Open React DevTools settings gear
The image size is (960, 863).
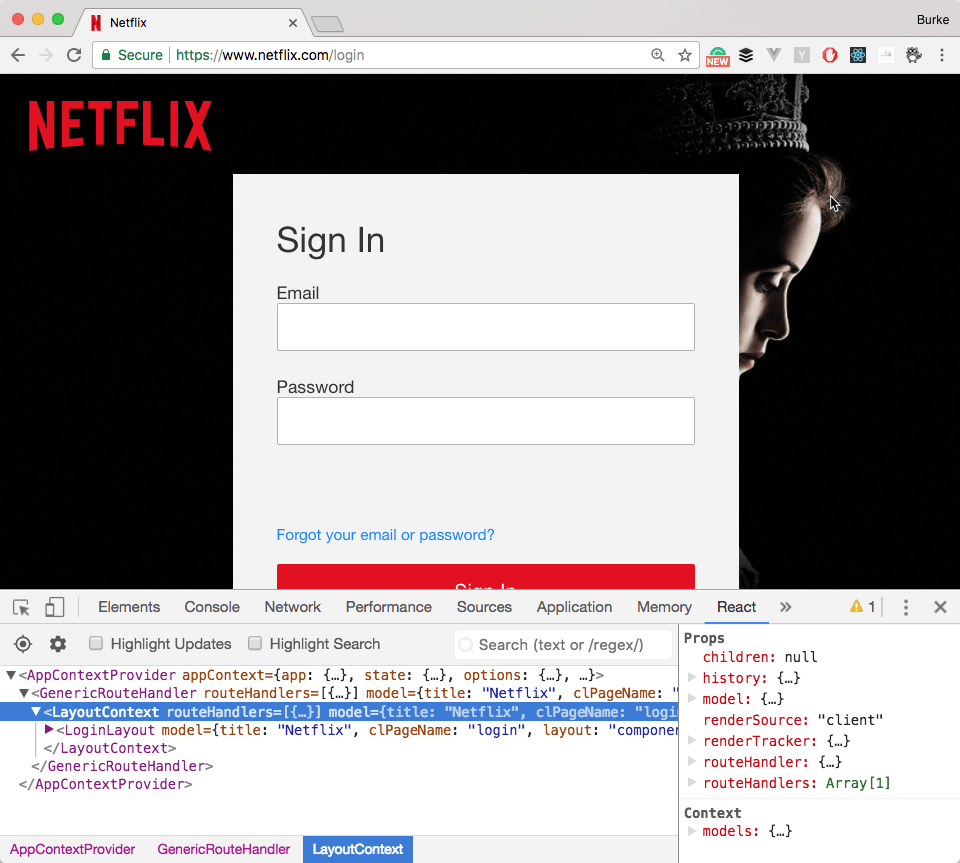(58, 644)
